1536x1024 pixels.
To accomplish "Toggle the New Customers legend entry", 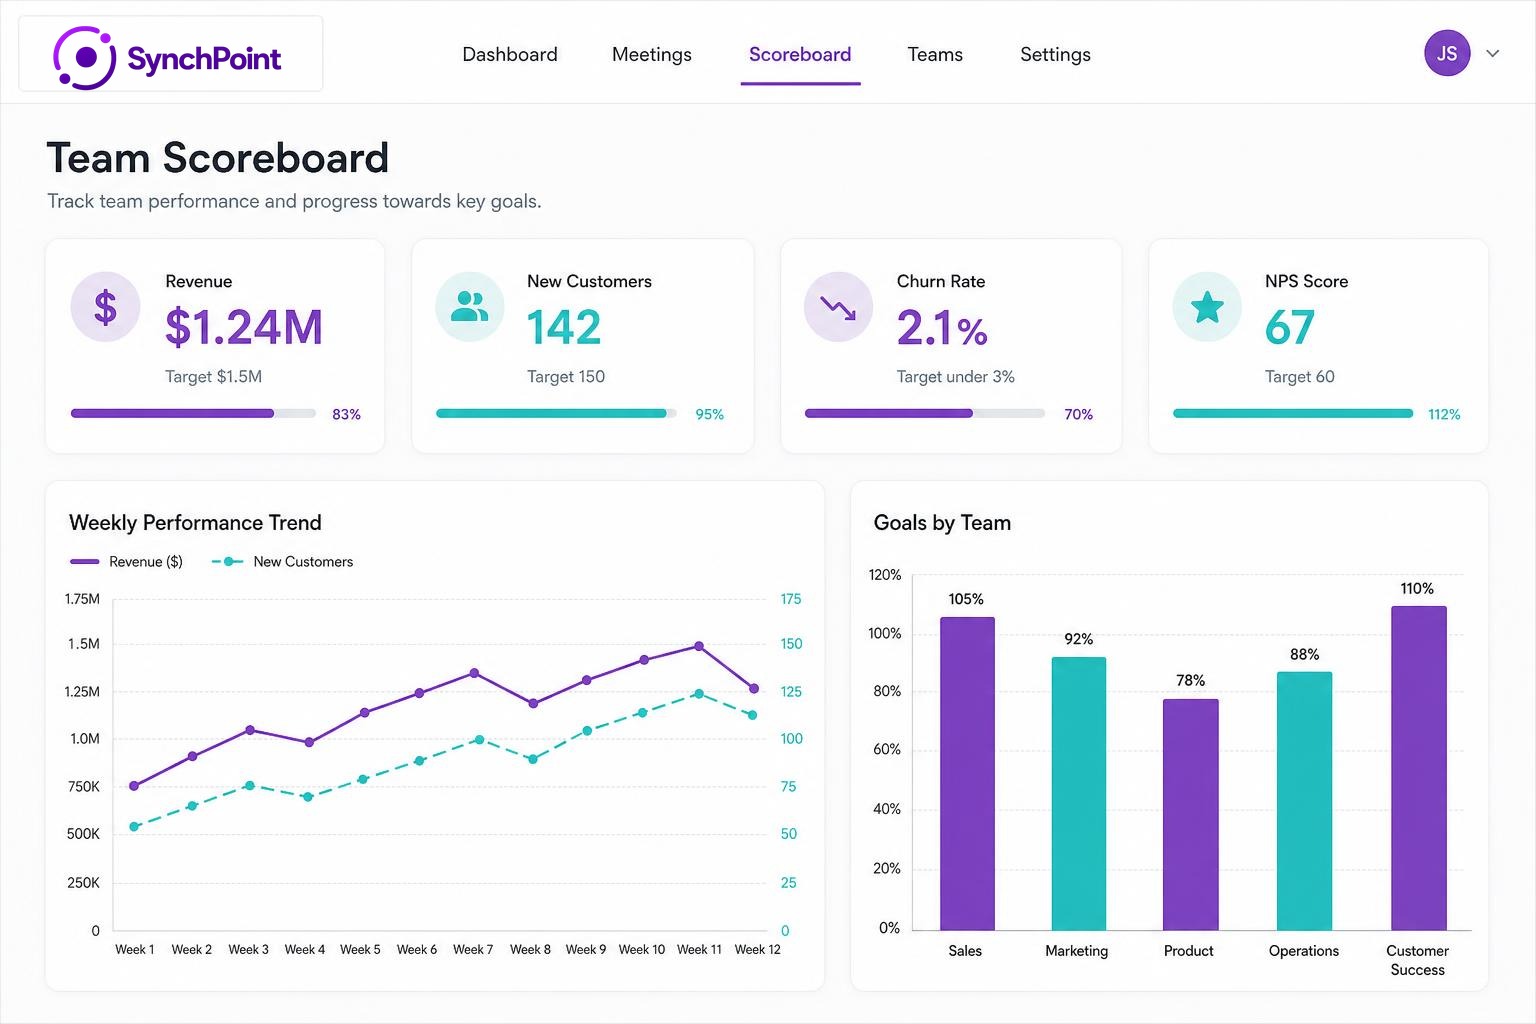I will point(282,562).
